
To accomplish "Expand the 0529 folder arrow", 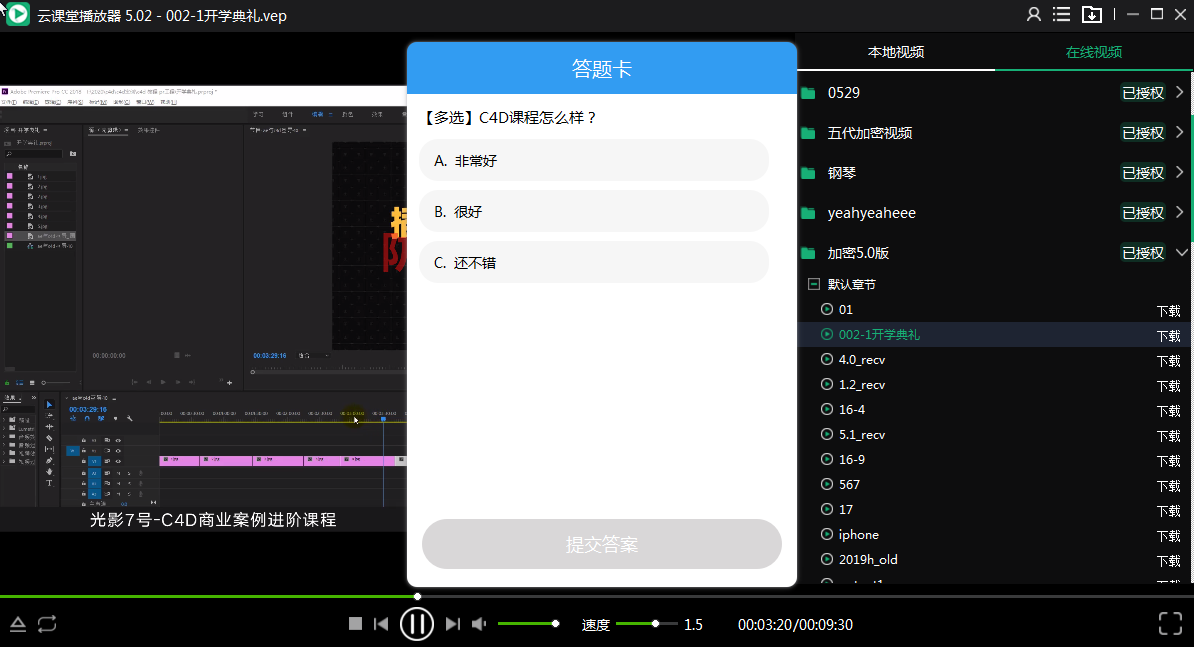I will 1182,92.
